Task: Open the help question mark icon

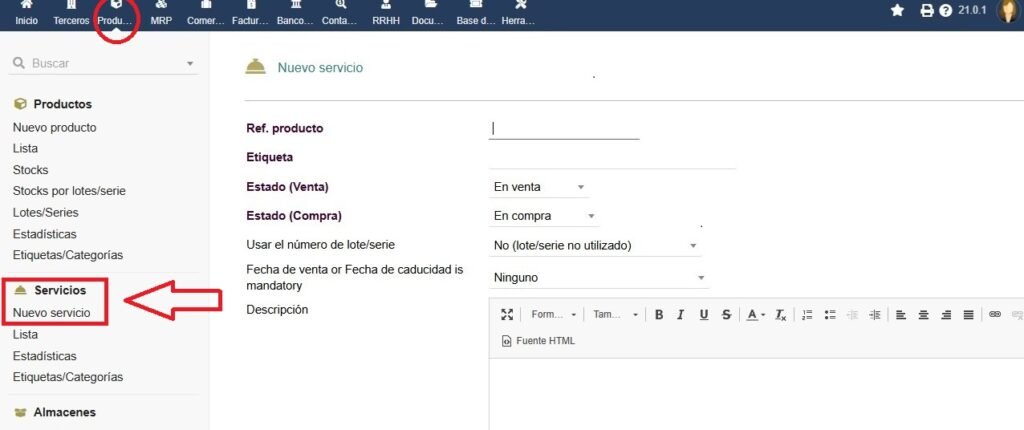Action: pos(945,11)
